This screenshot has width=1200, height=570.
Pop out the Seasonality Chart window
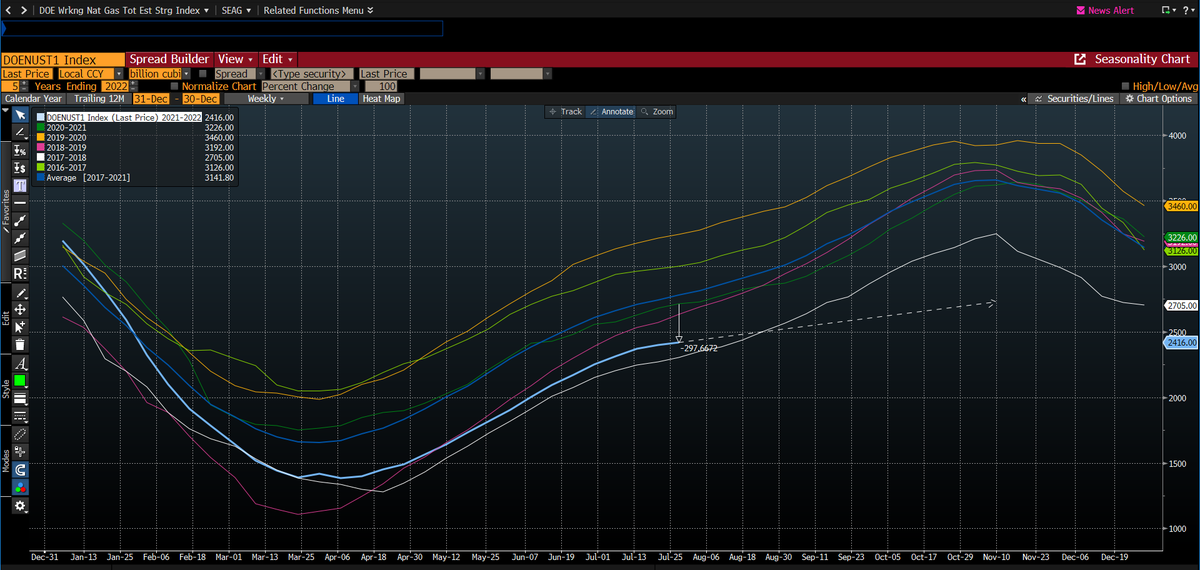coord(1080,59)
